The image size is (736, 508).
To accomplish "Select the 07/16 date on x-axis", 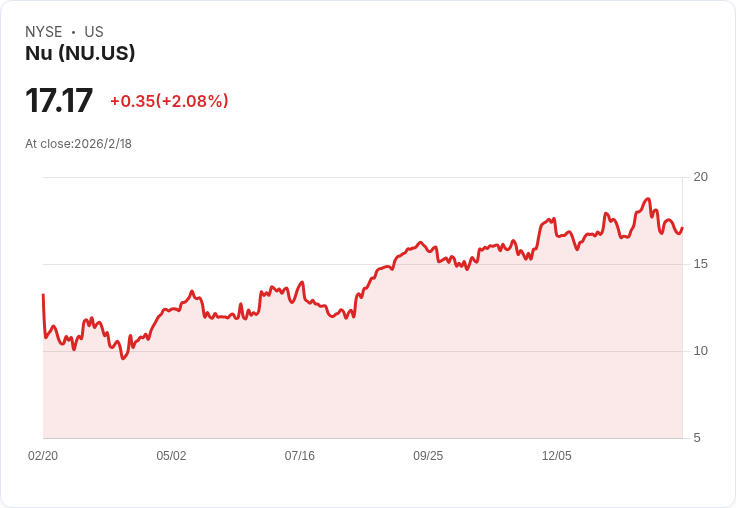I will (300, 456).
